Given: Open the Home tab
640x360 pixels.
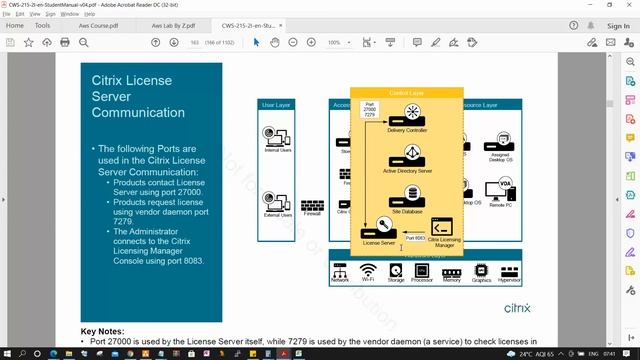Looking at the screenshot, I should click(15, 25).
